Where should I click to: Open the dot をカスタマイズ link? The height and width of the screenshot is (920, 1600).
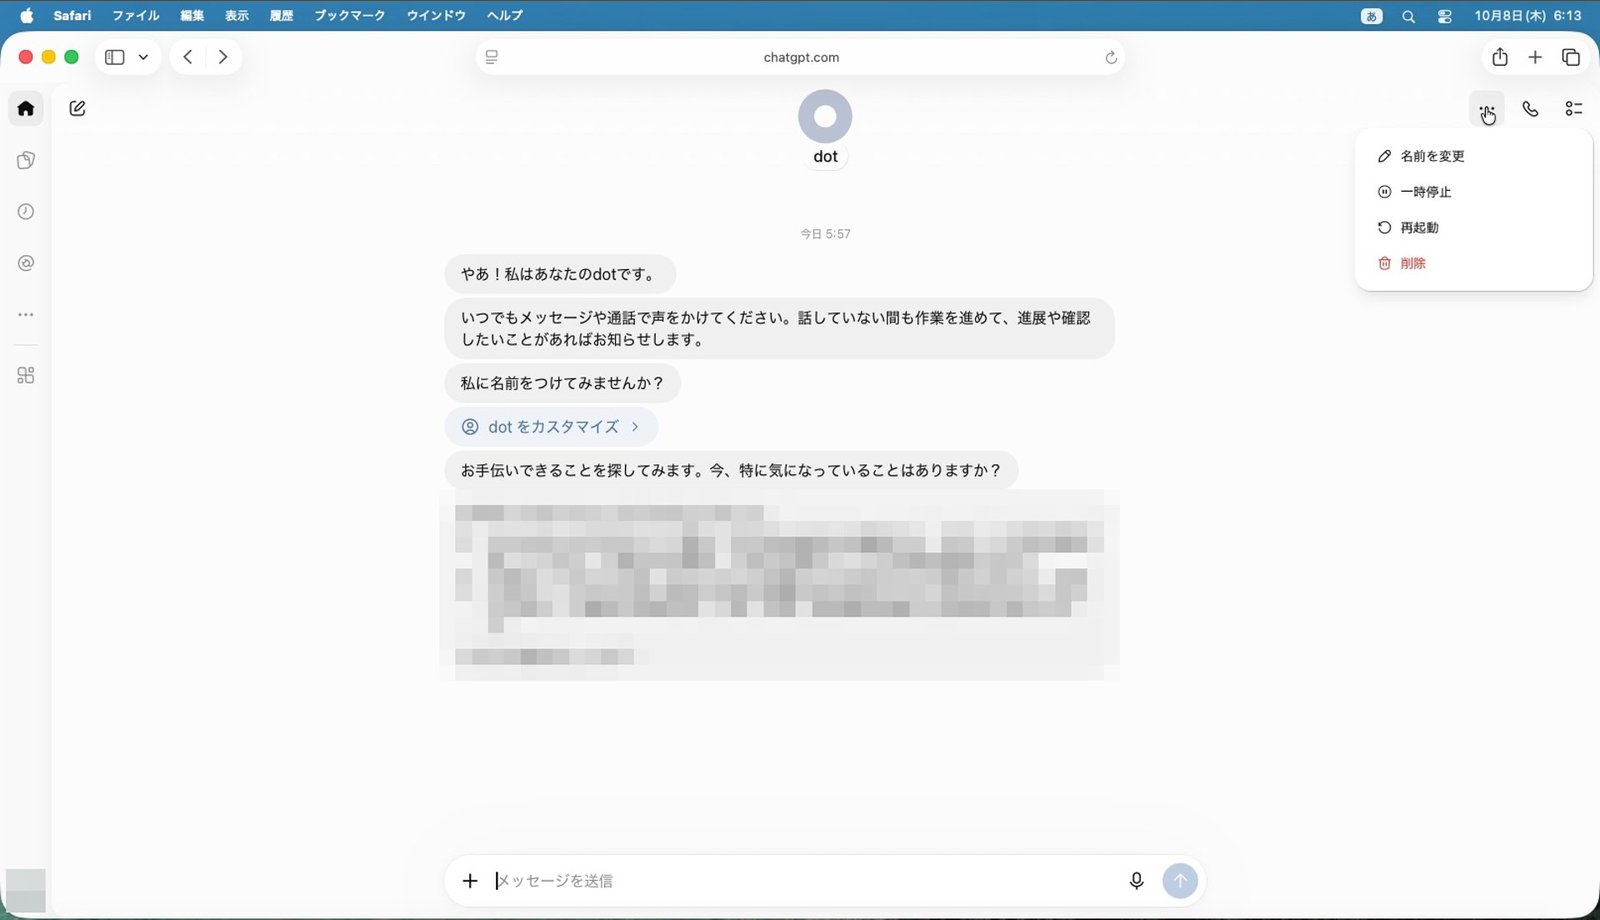[551, 426]
